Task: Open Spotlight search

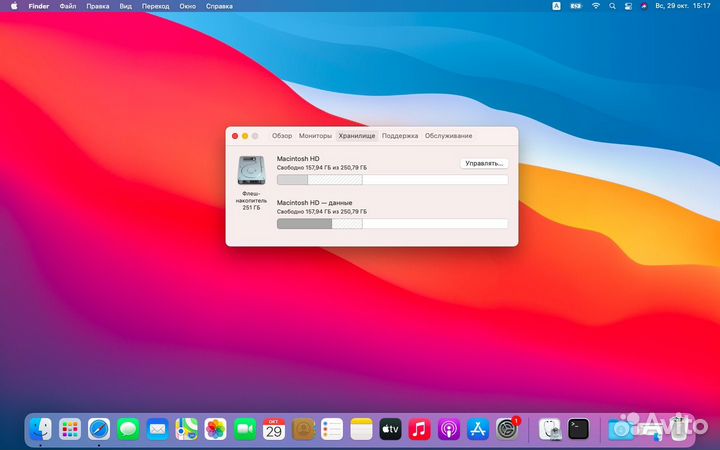Action: [x=612, y=6]
